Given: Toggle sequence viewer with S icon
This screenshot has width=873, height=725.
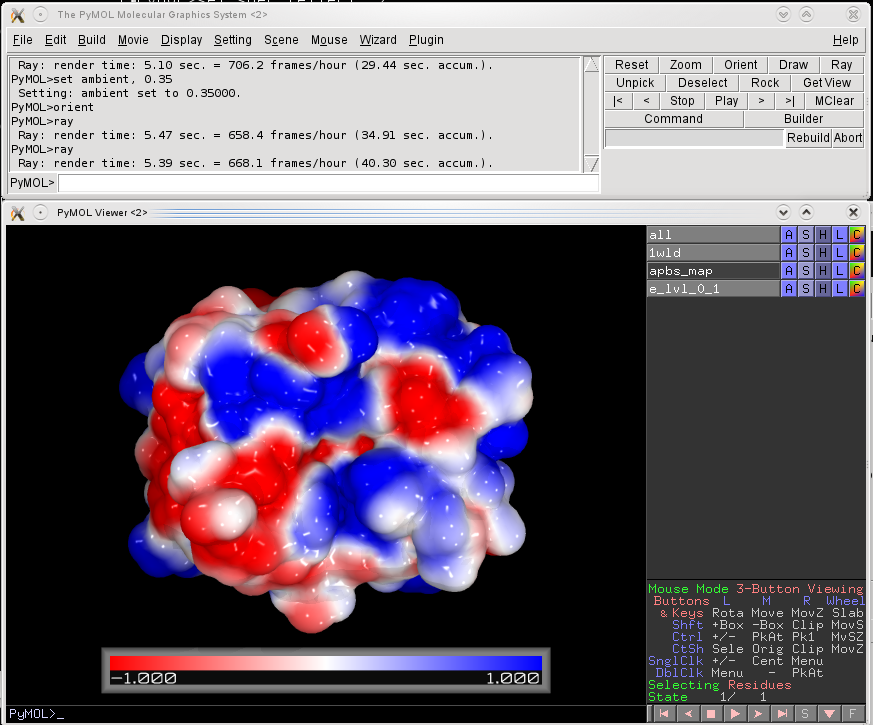Looking at the screenshot, I should click(x=805, y=713).
